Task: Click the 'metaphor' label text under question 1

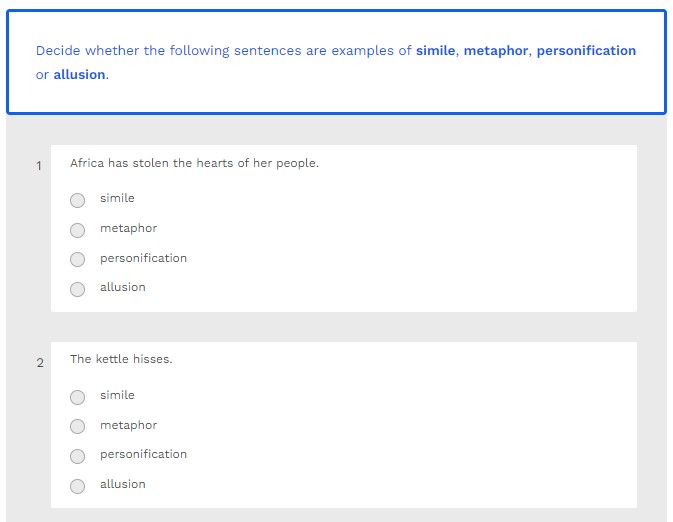Action: [x=128, y=228]
